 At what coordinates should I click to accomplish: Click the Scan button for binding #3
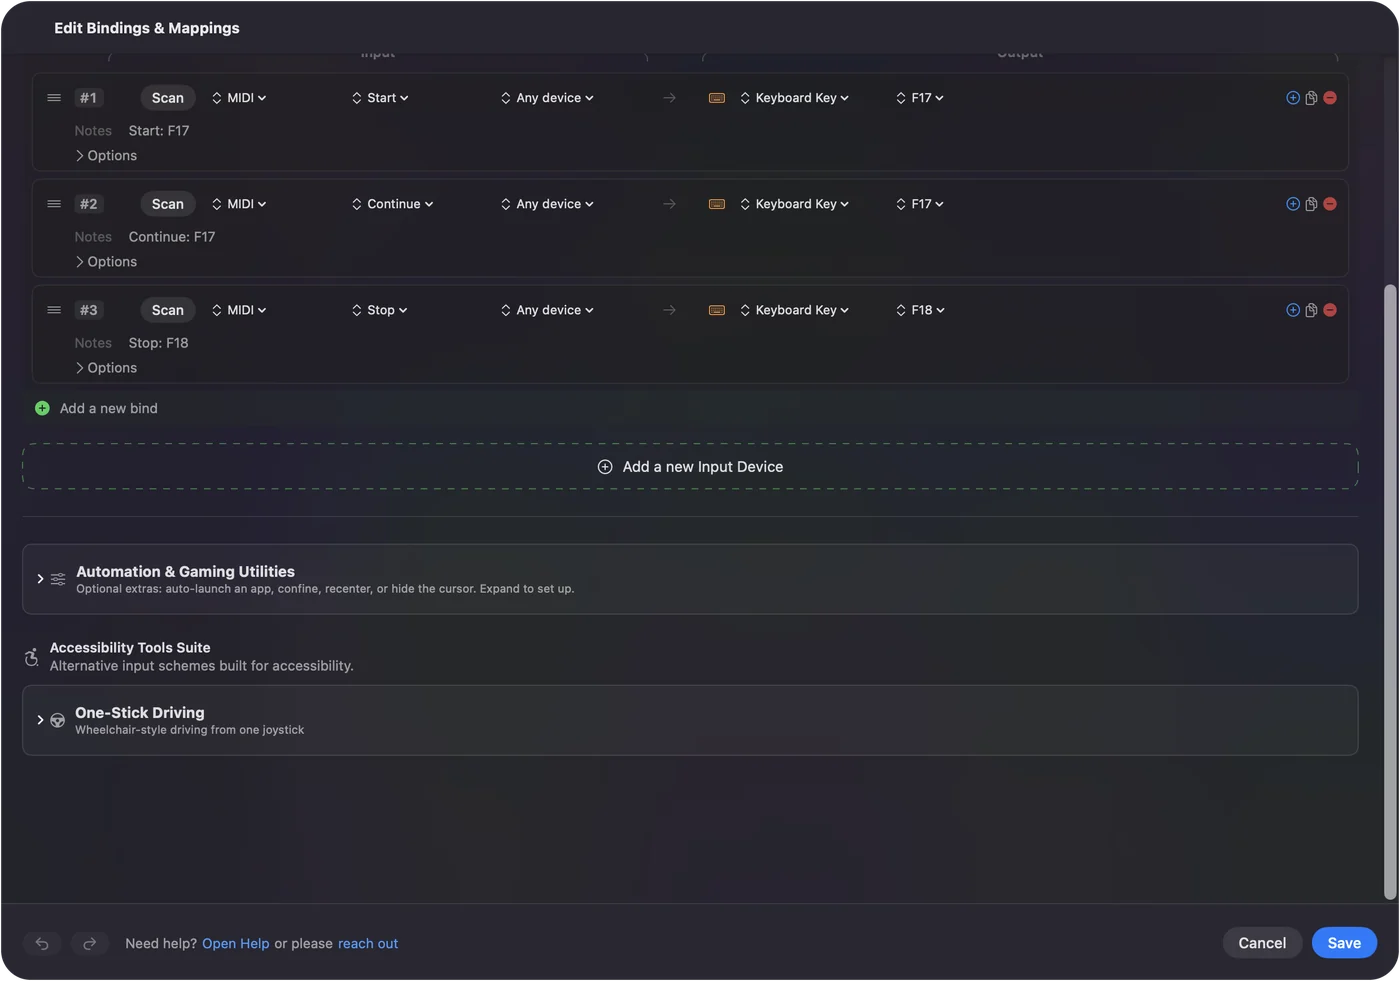[x=168, y=310]
